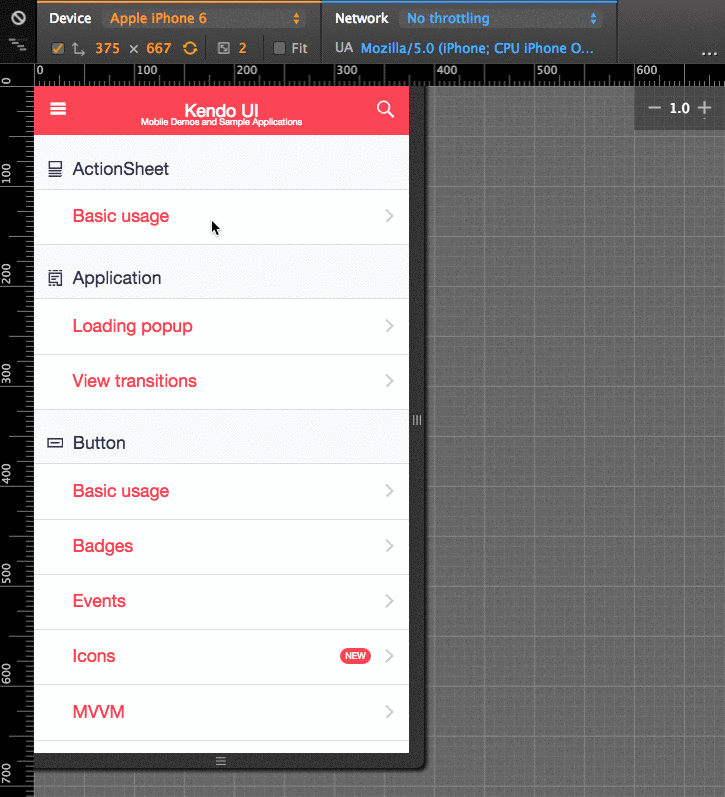Click chevron on Events row
Viewport: 725px width, 797px height.
(x=389, y=601)
